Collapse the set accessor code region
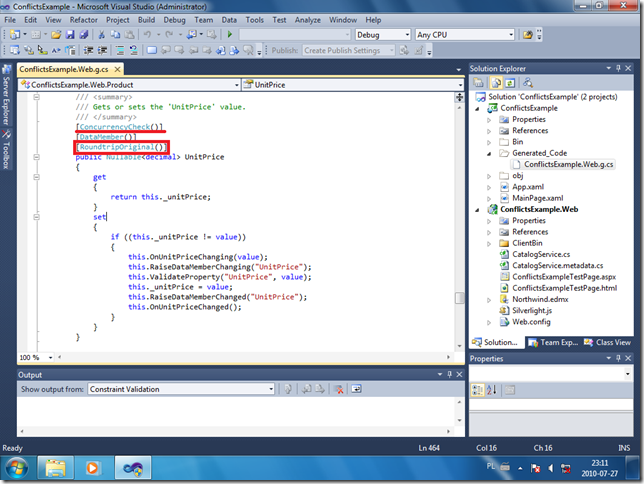 (x=37, y=217)
